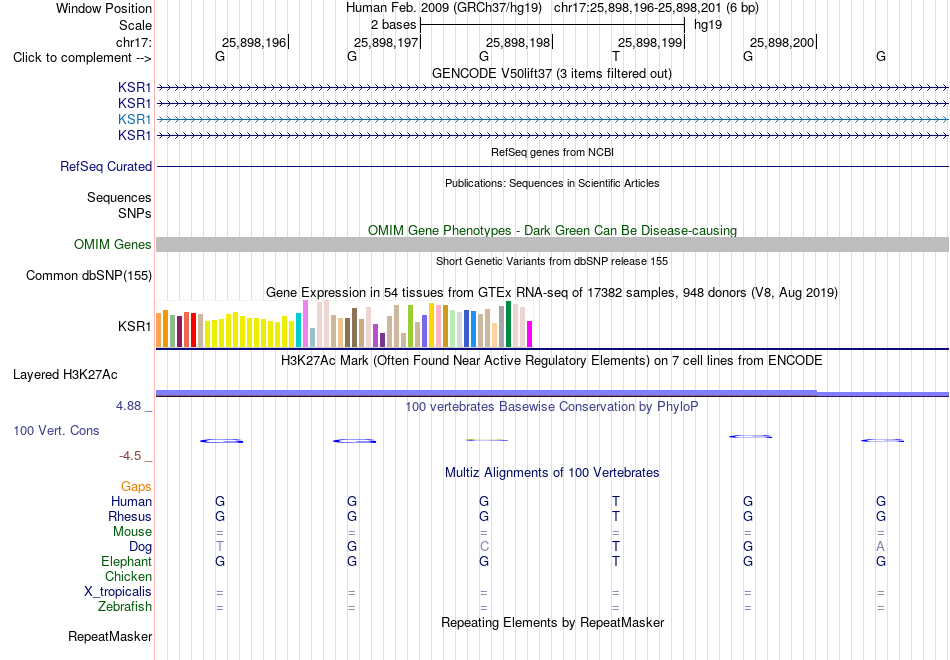Click the RefSeq Curated gene line
This screenshot has width=950, height=660.
[552, 166]
